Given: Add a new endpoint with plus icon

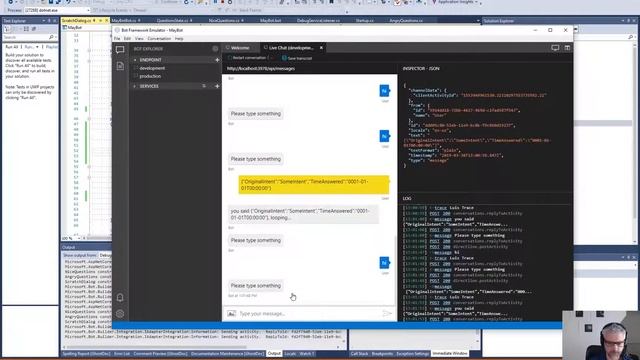Looking at the screenshot, I should pos(217,60).
